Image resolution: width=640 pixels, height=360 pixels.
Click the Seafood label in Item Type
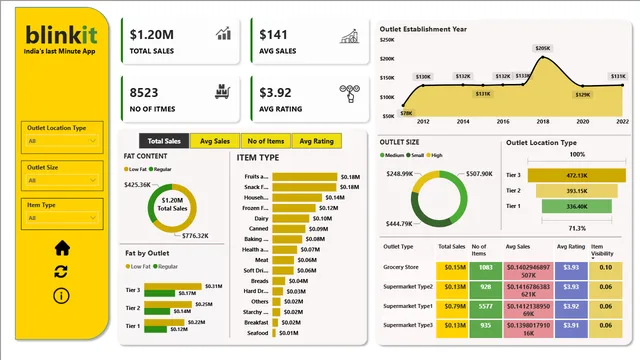257,333
